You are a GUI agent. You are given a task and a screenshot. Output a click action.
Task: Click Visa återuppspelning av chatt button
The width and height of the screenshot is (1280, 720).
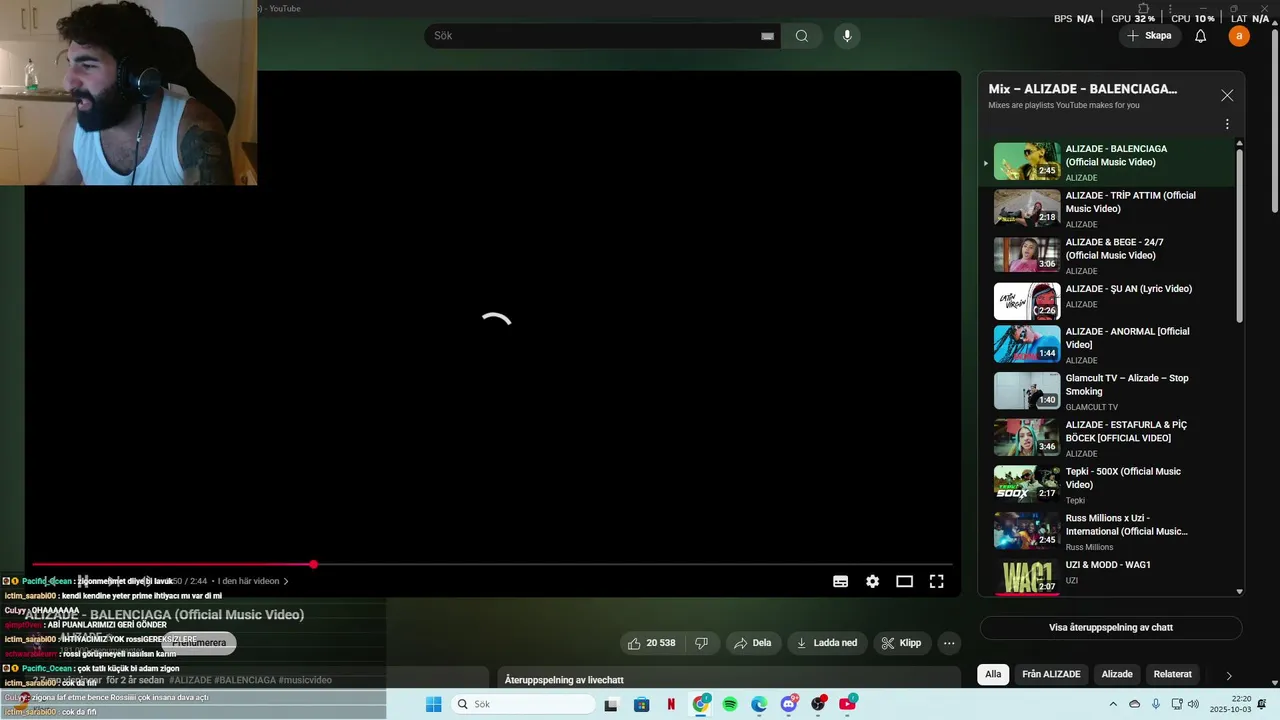[1111, 628]
